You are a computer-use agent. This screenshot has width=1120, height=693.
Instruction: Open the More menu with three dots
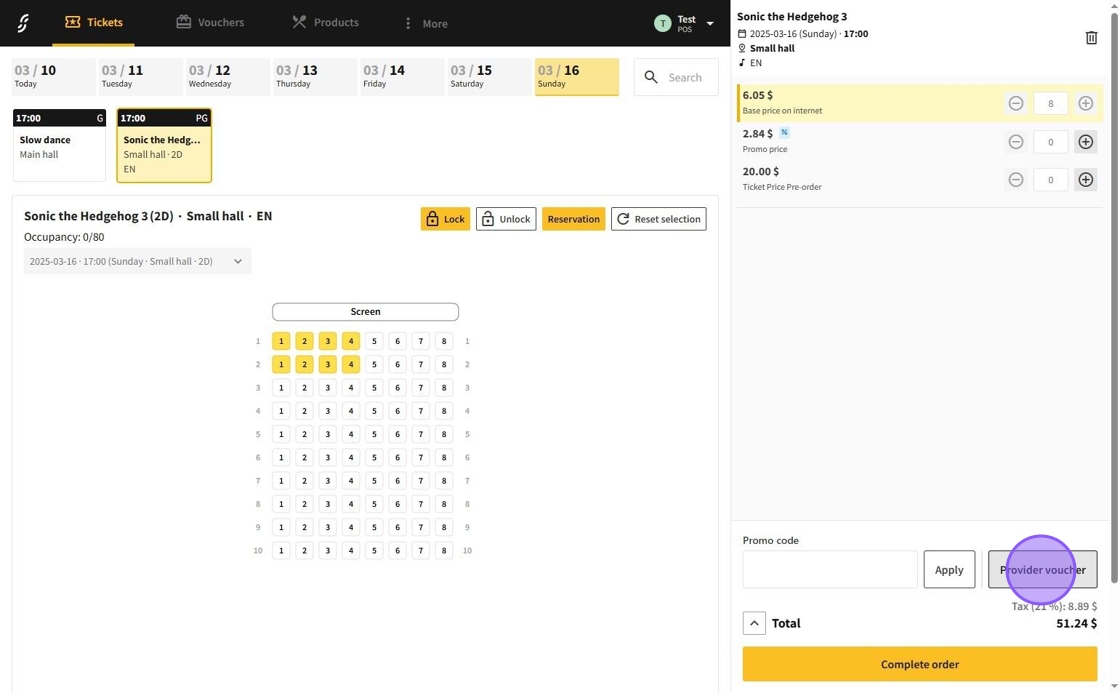tap(408, 23)
